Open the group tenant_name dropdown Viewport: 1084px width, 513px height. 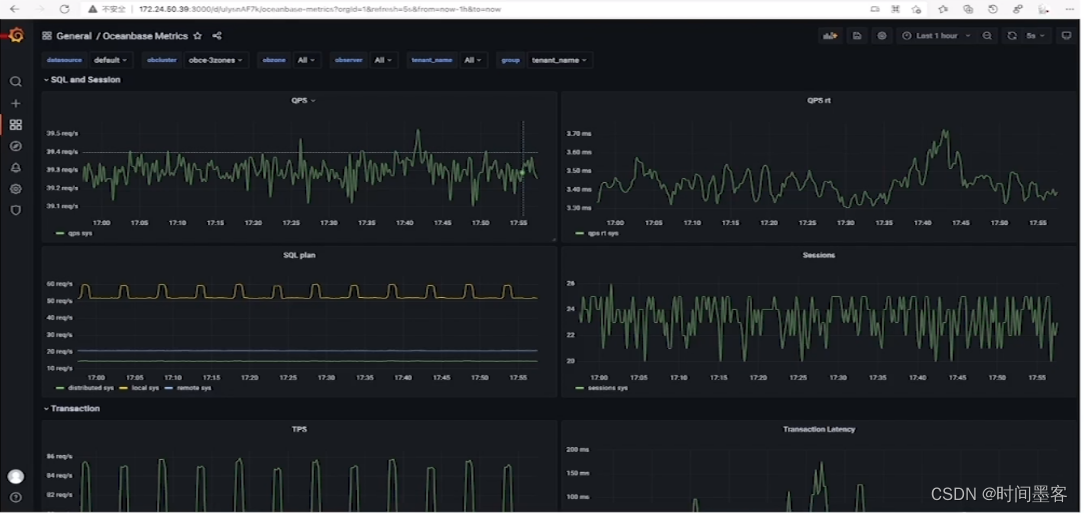[559, 60]
